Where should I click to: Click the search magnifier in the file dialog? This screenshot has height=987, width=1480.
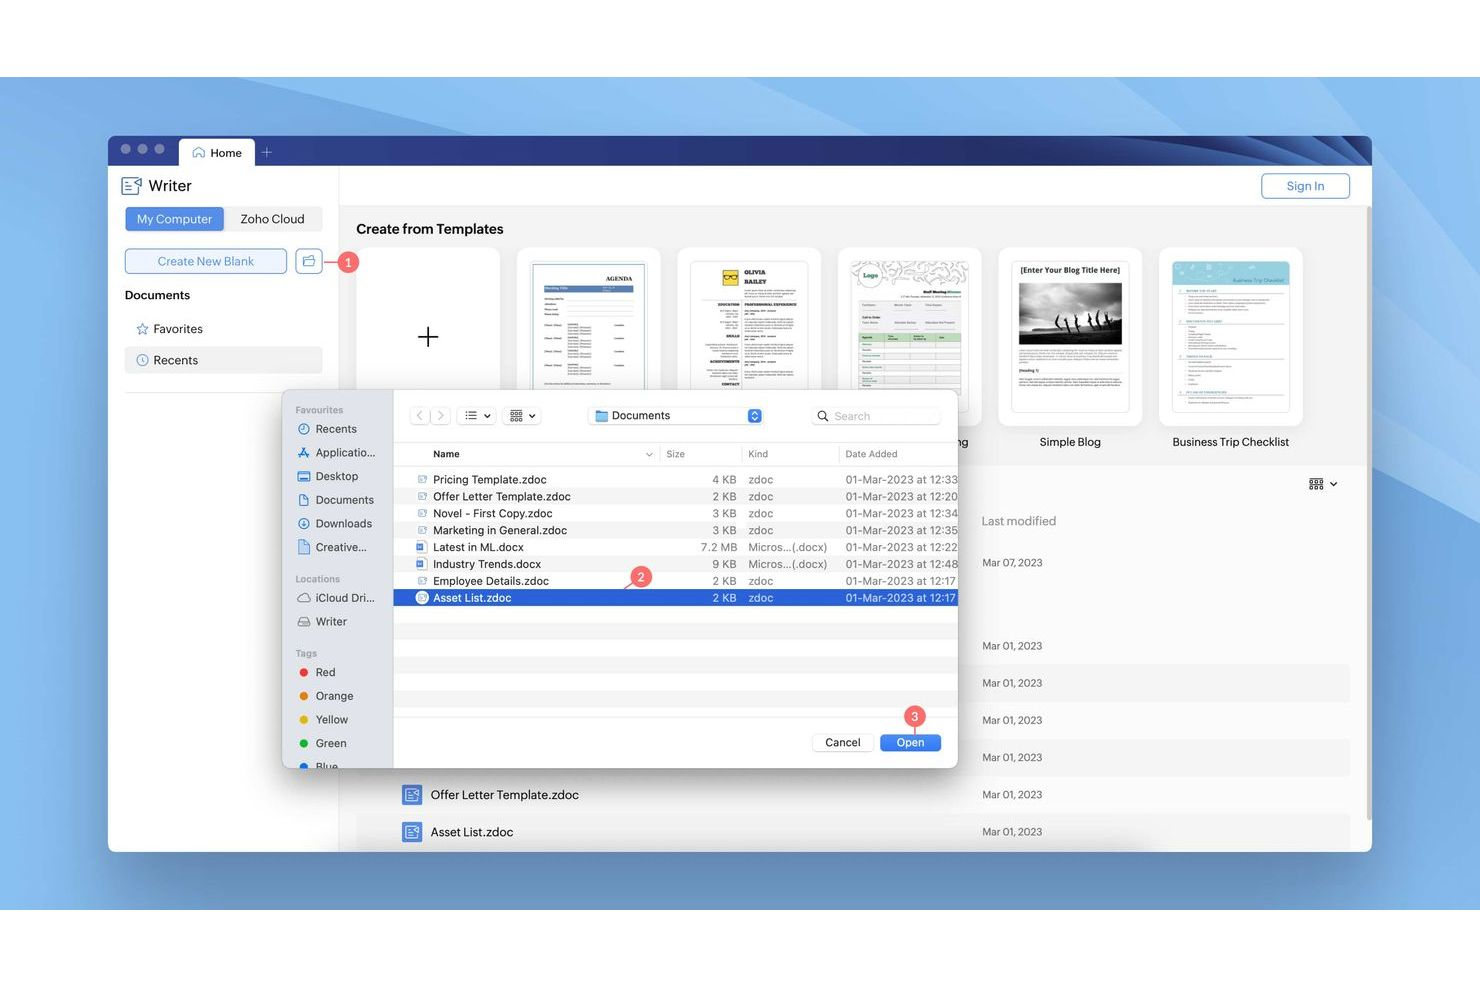pyautogui.click(x=822, y=415)
